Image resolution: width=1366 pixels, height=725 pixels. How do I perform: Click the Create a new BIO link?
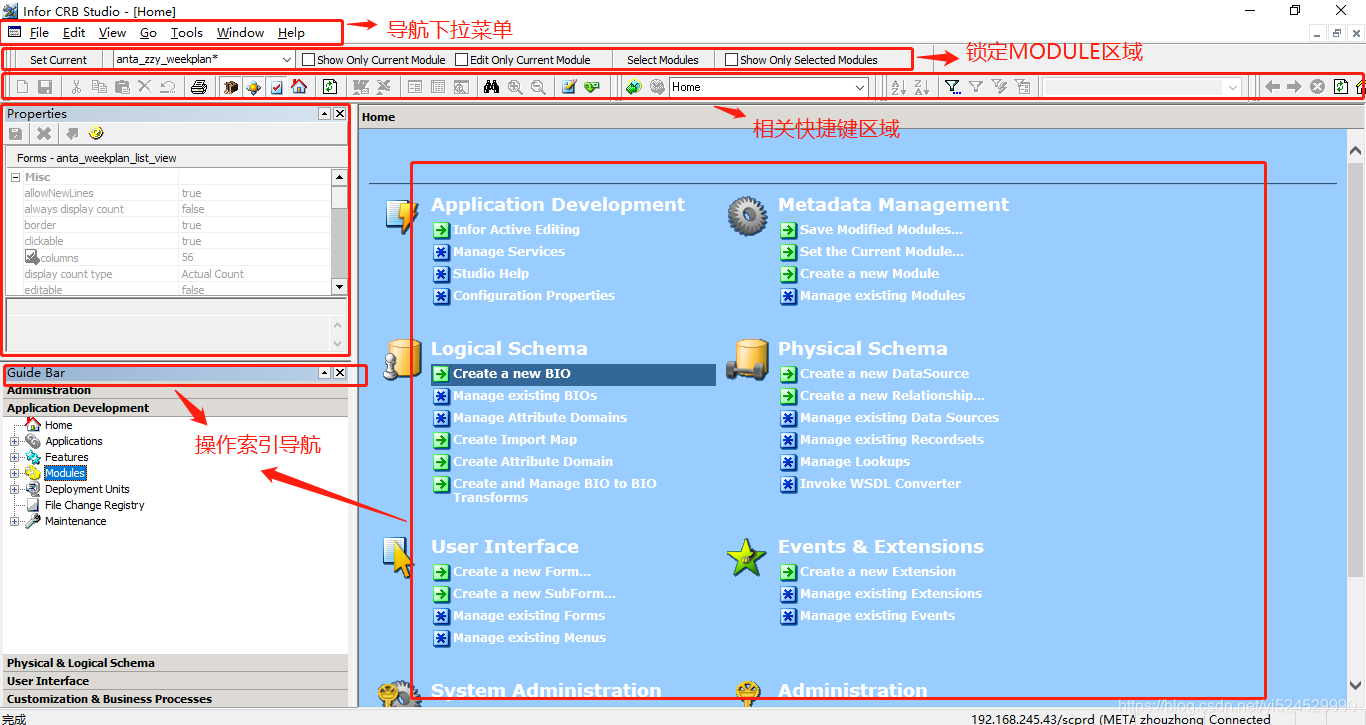click(511, 374)
